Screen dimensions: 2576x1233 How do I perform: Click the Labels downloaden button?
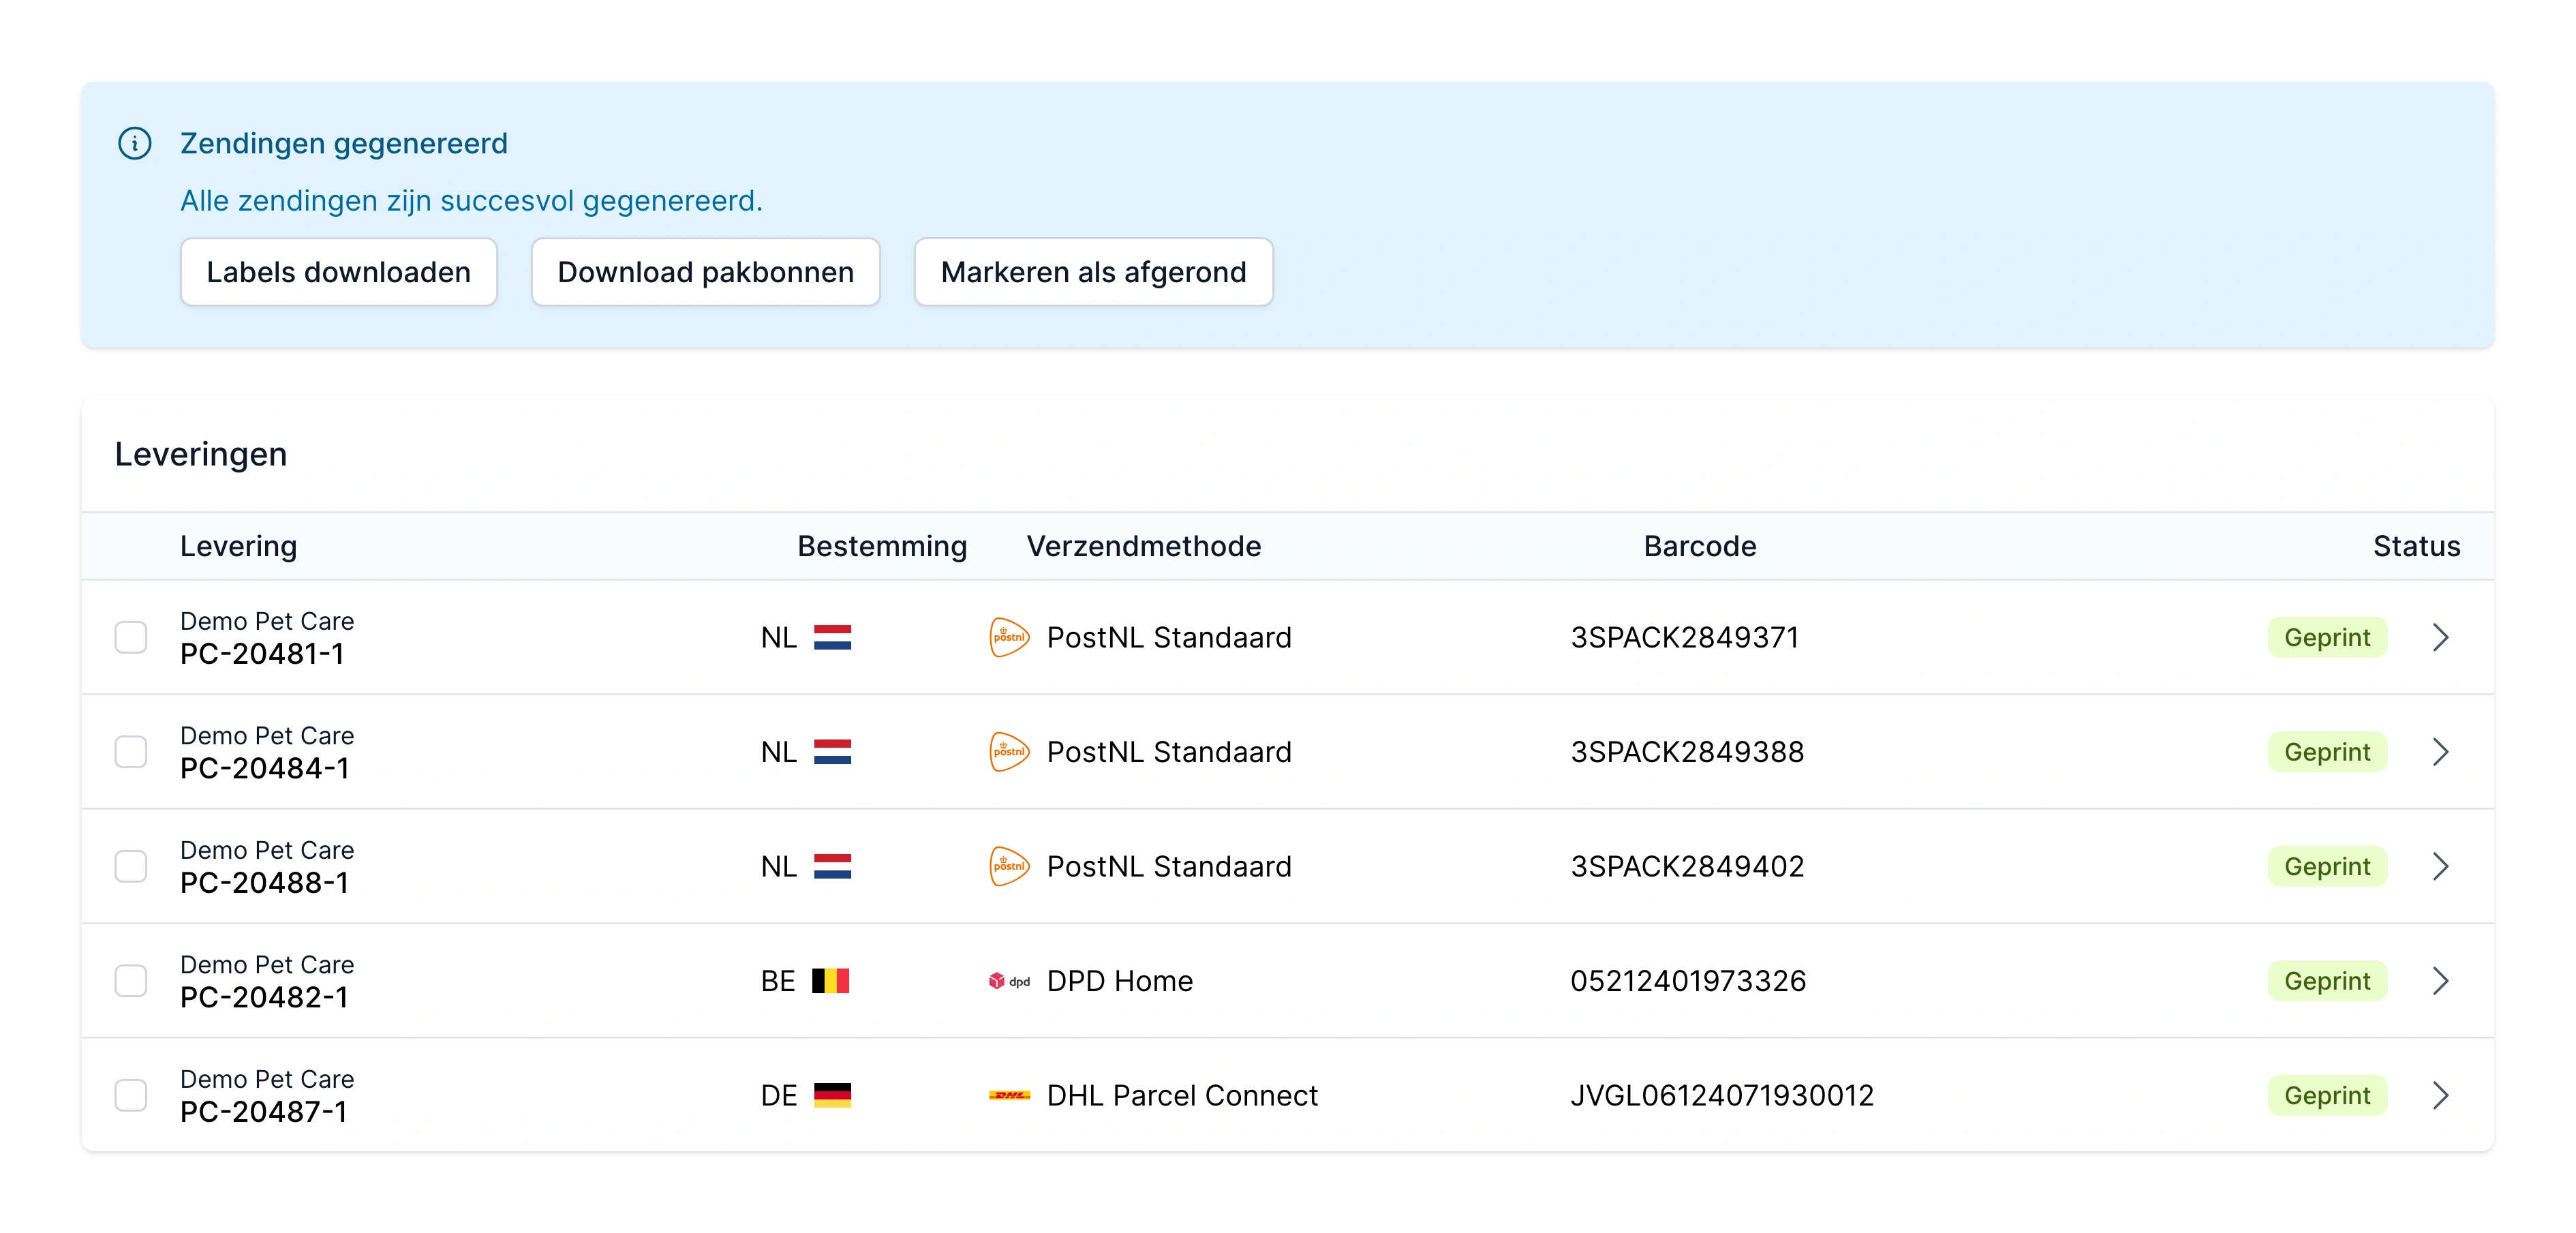[338, 272]
